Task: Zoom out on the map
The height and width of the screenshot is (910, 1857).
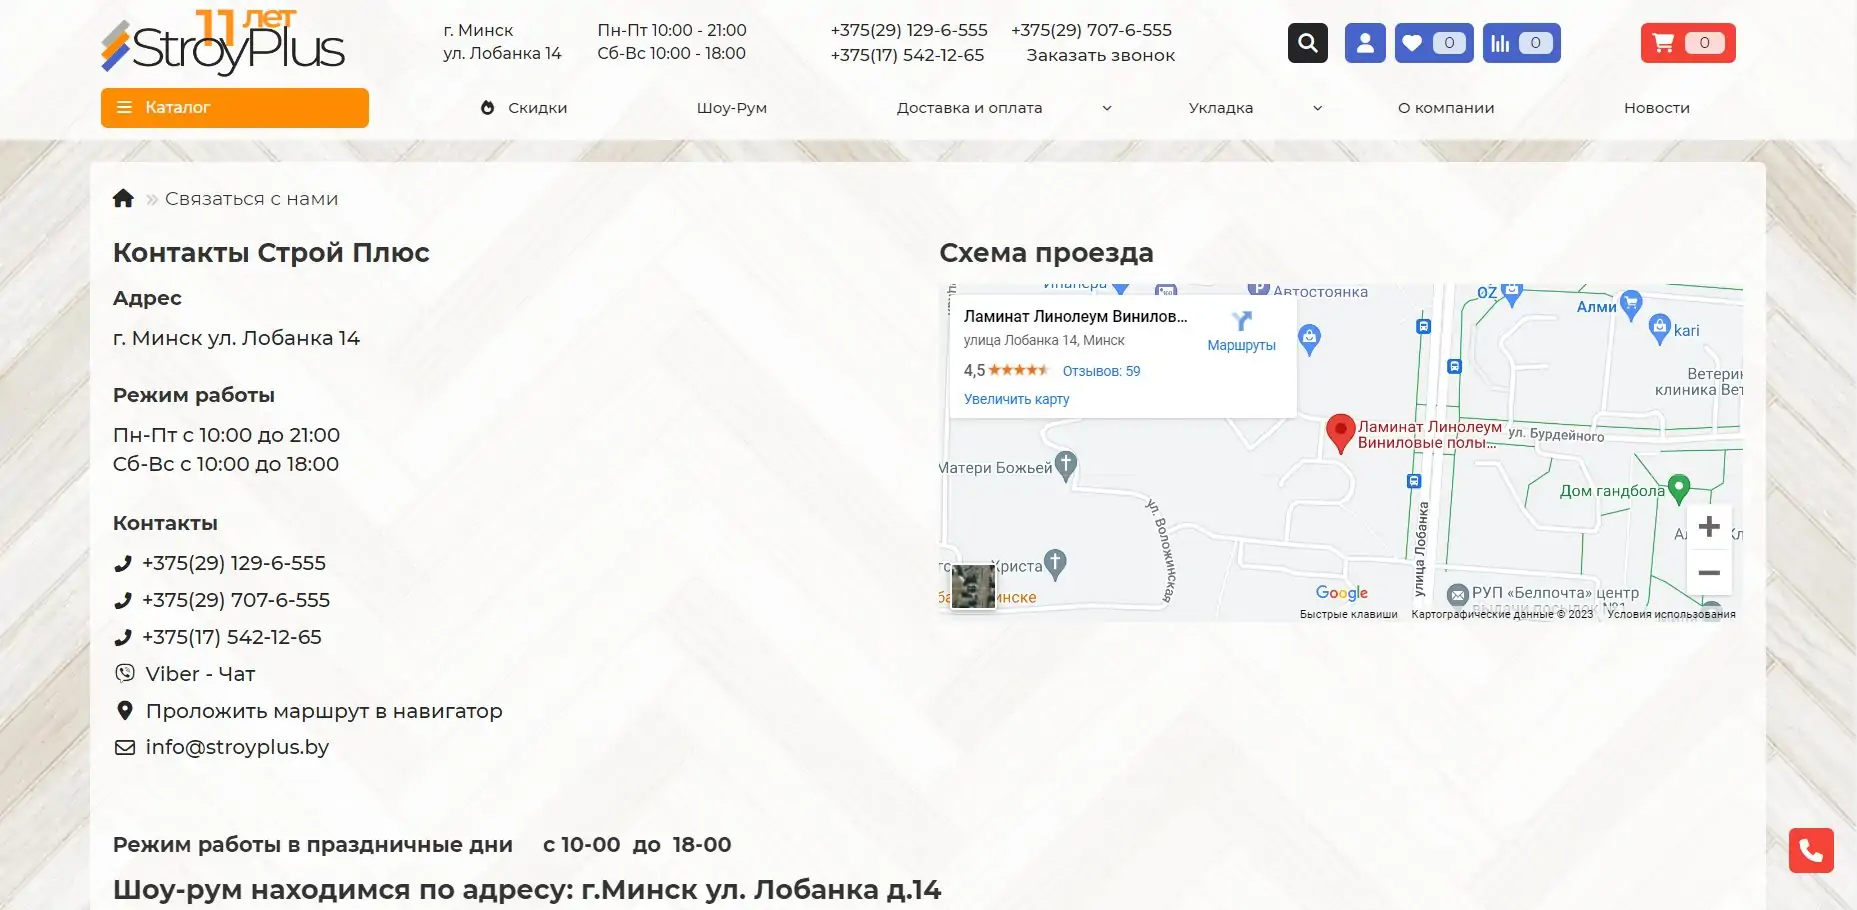Action: click(x=1709, y=573)
